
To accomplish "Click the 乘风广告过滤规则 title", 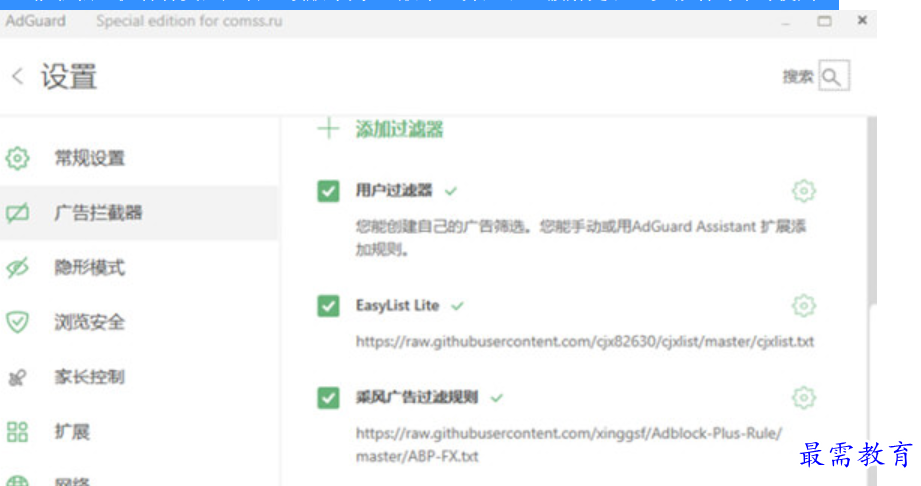I will pos(417,398).
